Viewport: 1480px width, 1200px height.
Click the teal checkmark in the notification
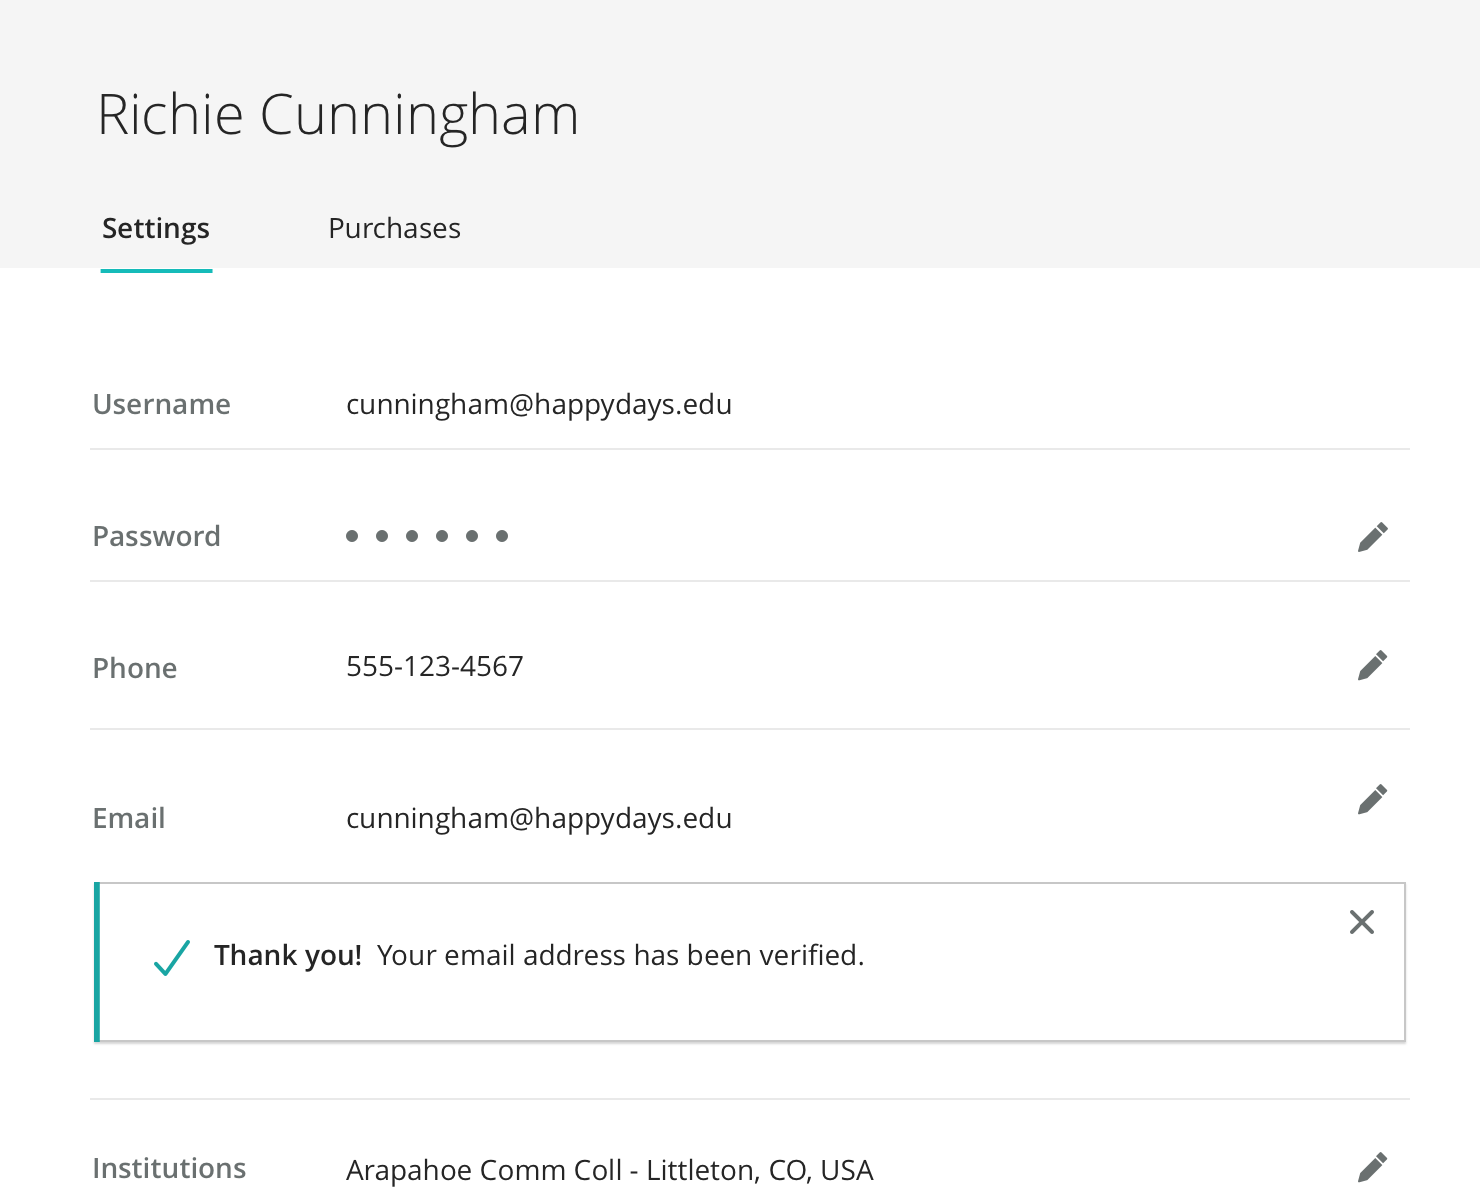pos(172,957)
